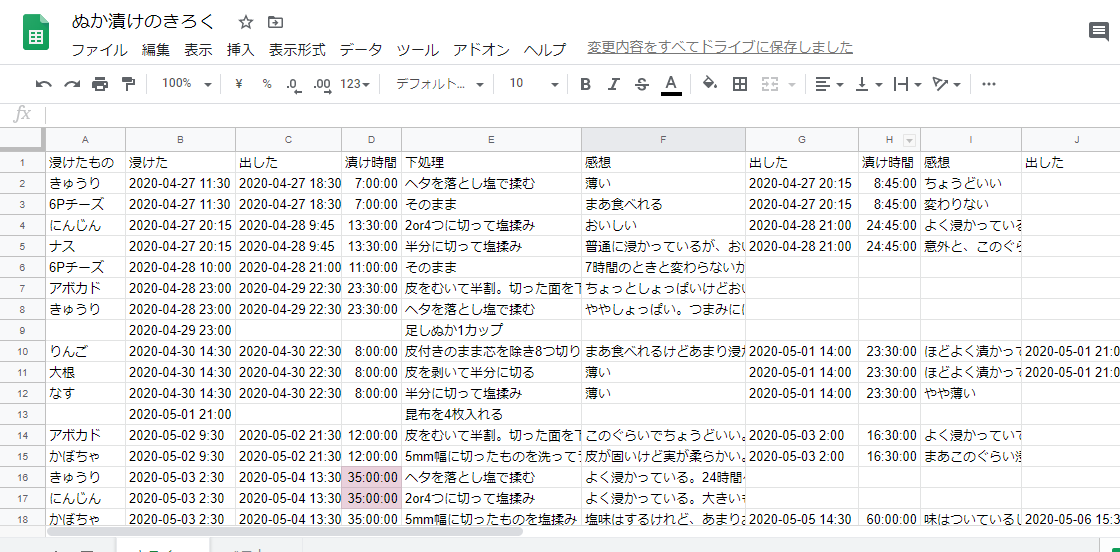Select the ちょうどいい cell

[x=971, y=184]
